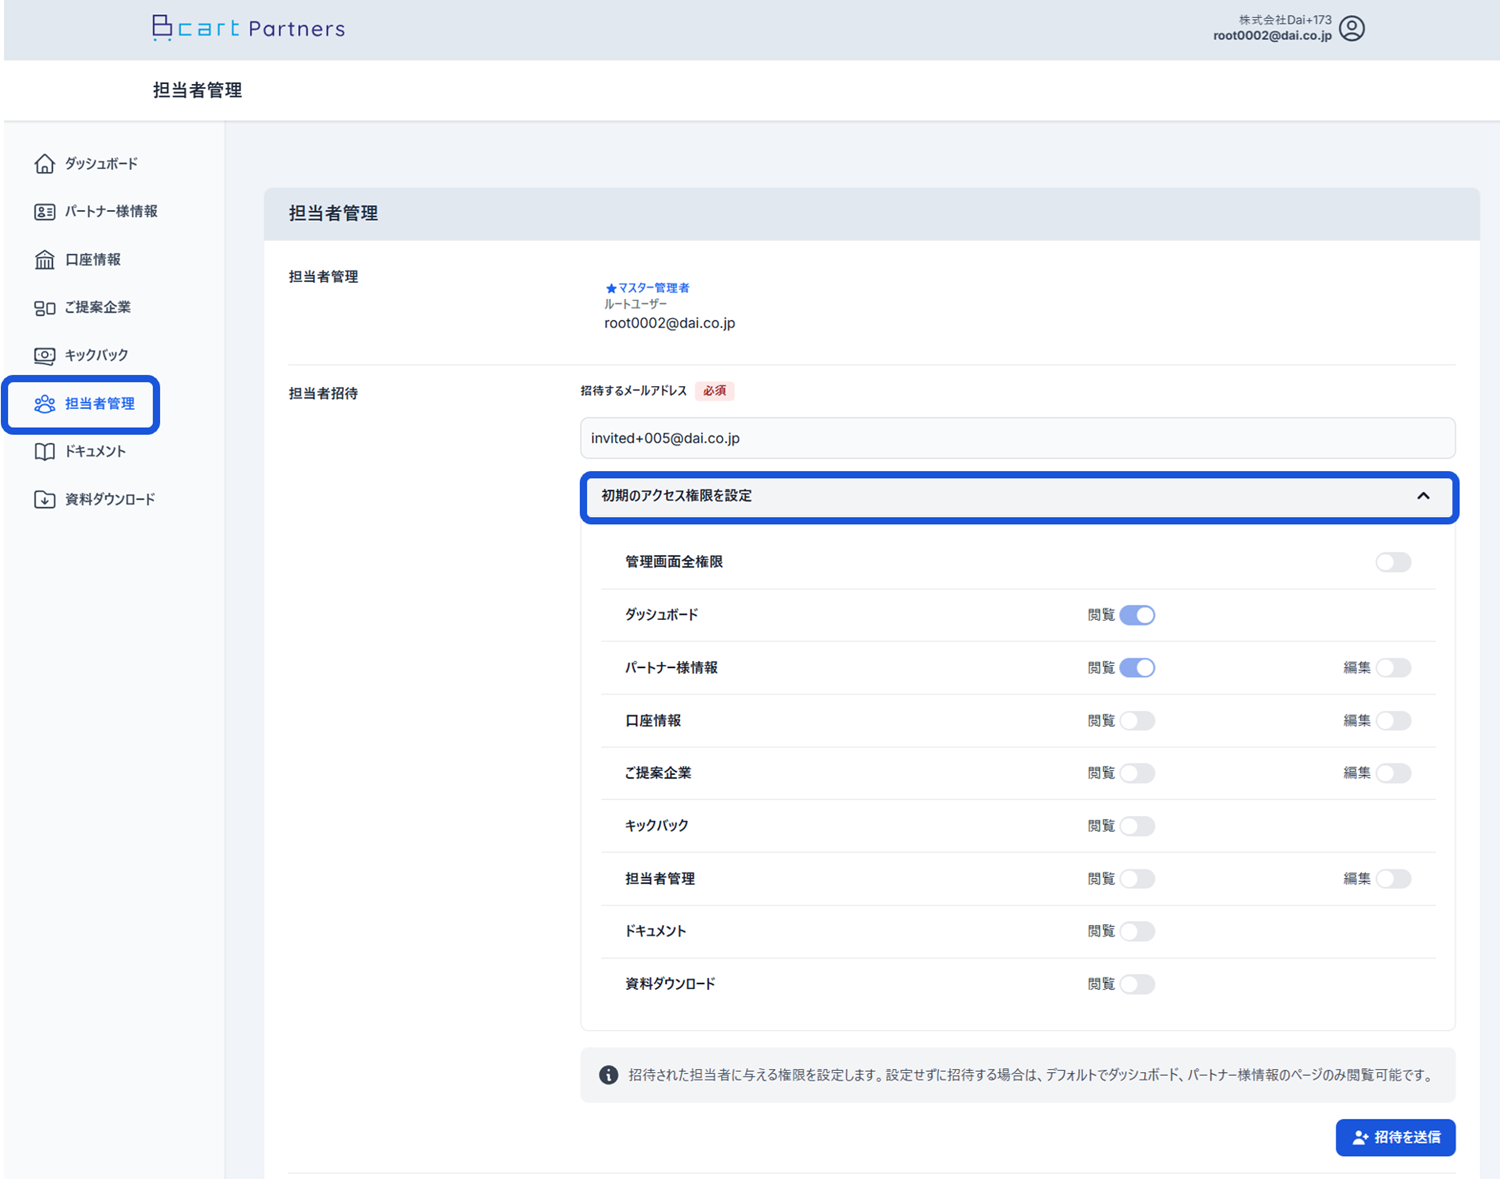Click the 招待を送信 button
Viewport: 1500px width, 1179px height.
coord(1395,1137)
